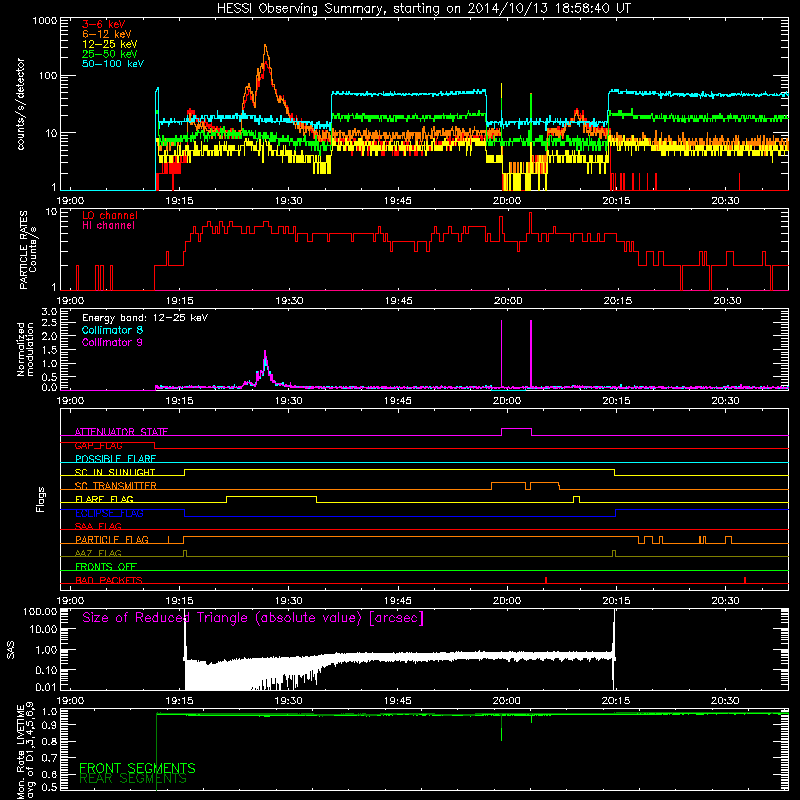Screen dimensions: 800x800
Task: Select the cyan 50-100 keV legend label
Action: pos(113,63)
